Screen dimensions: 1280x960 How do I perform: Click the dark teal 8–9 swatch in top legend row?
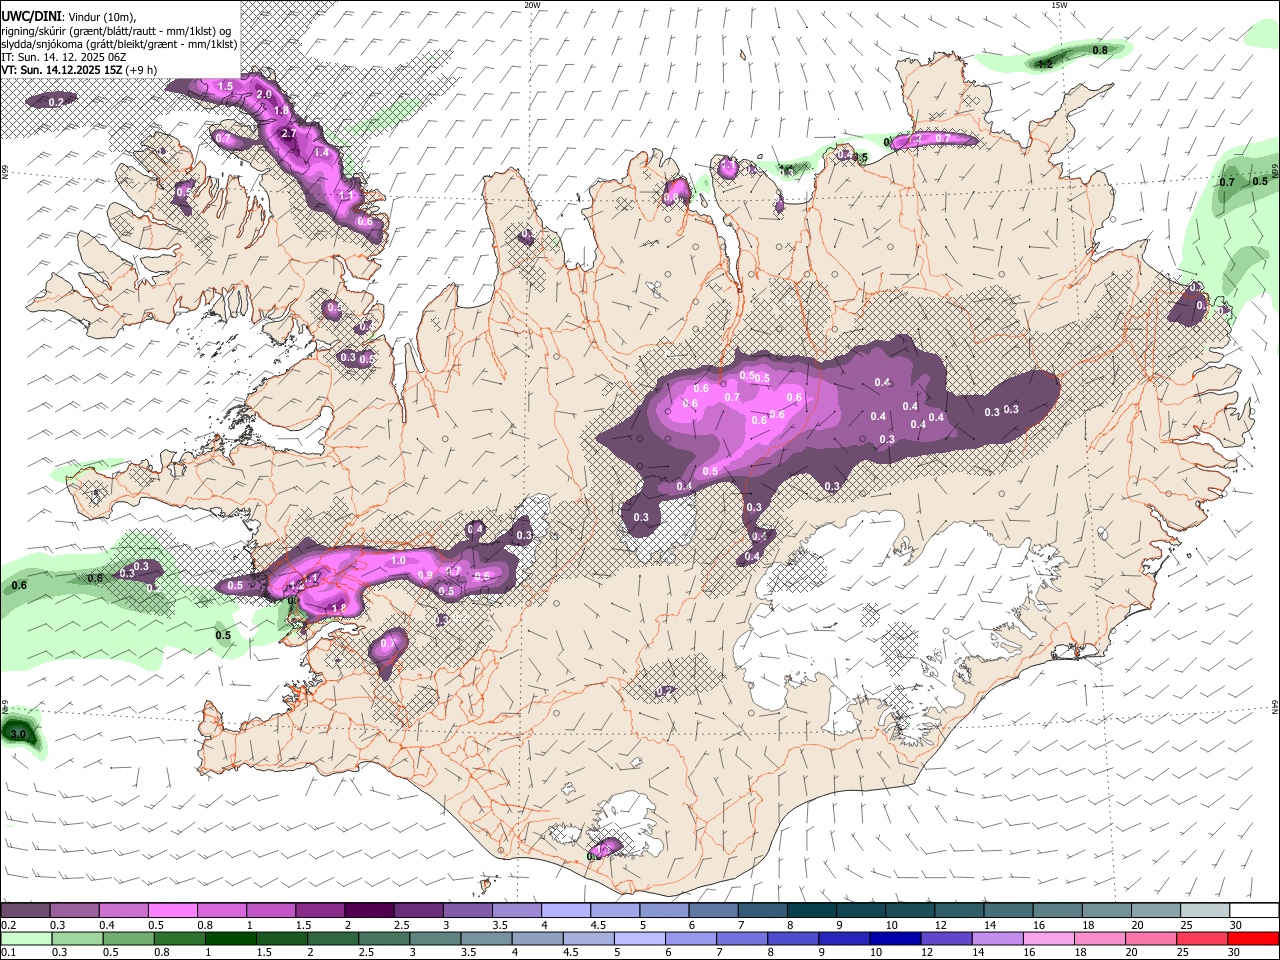pyautogui.click(x=812, y=910)
